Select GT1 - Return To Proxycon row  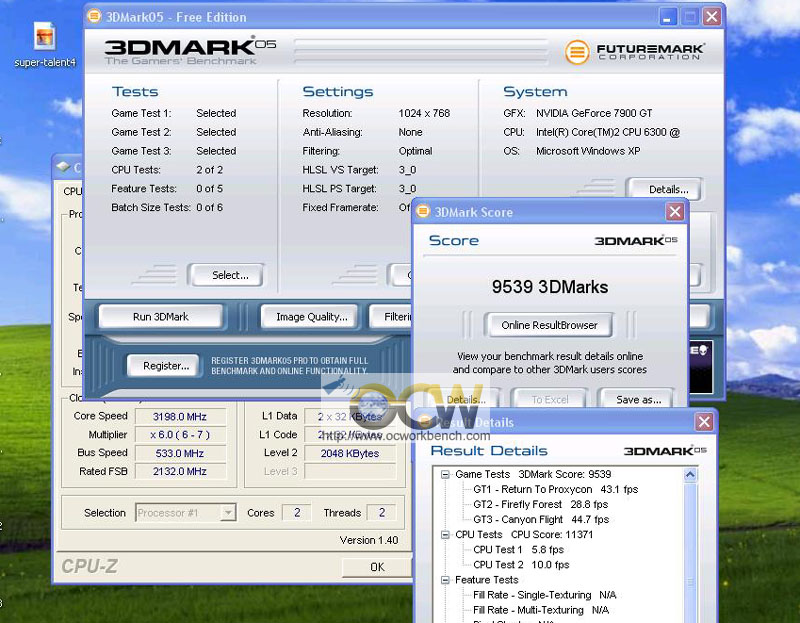556,489
